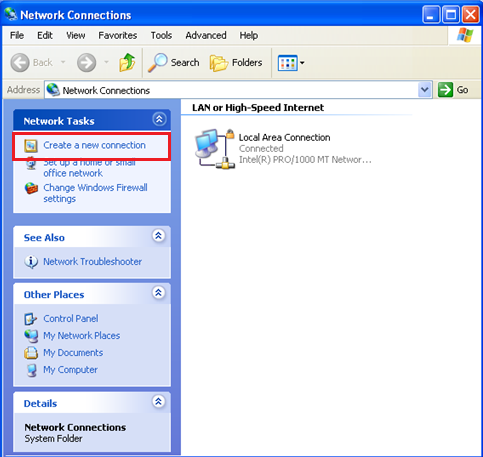Image resolution: width=483 pixels, height=457 pixels.
Task: Click the address bar Network Connections icon
Action: pos(53,90)
